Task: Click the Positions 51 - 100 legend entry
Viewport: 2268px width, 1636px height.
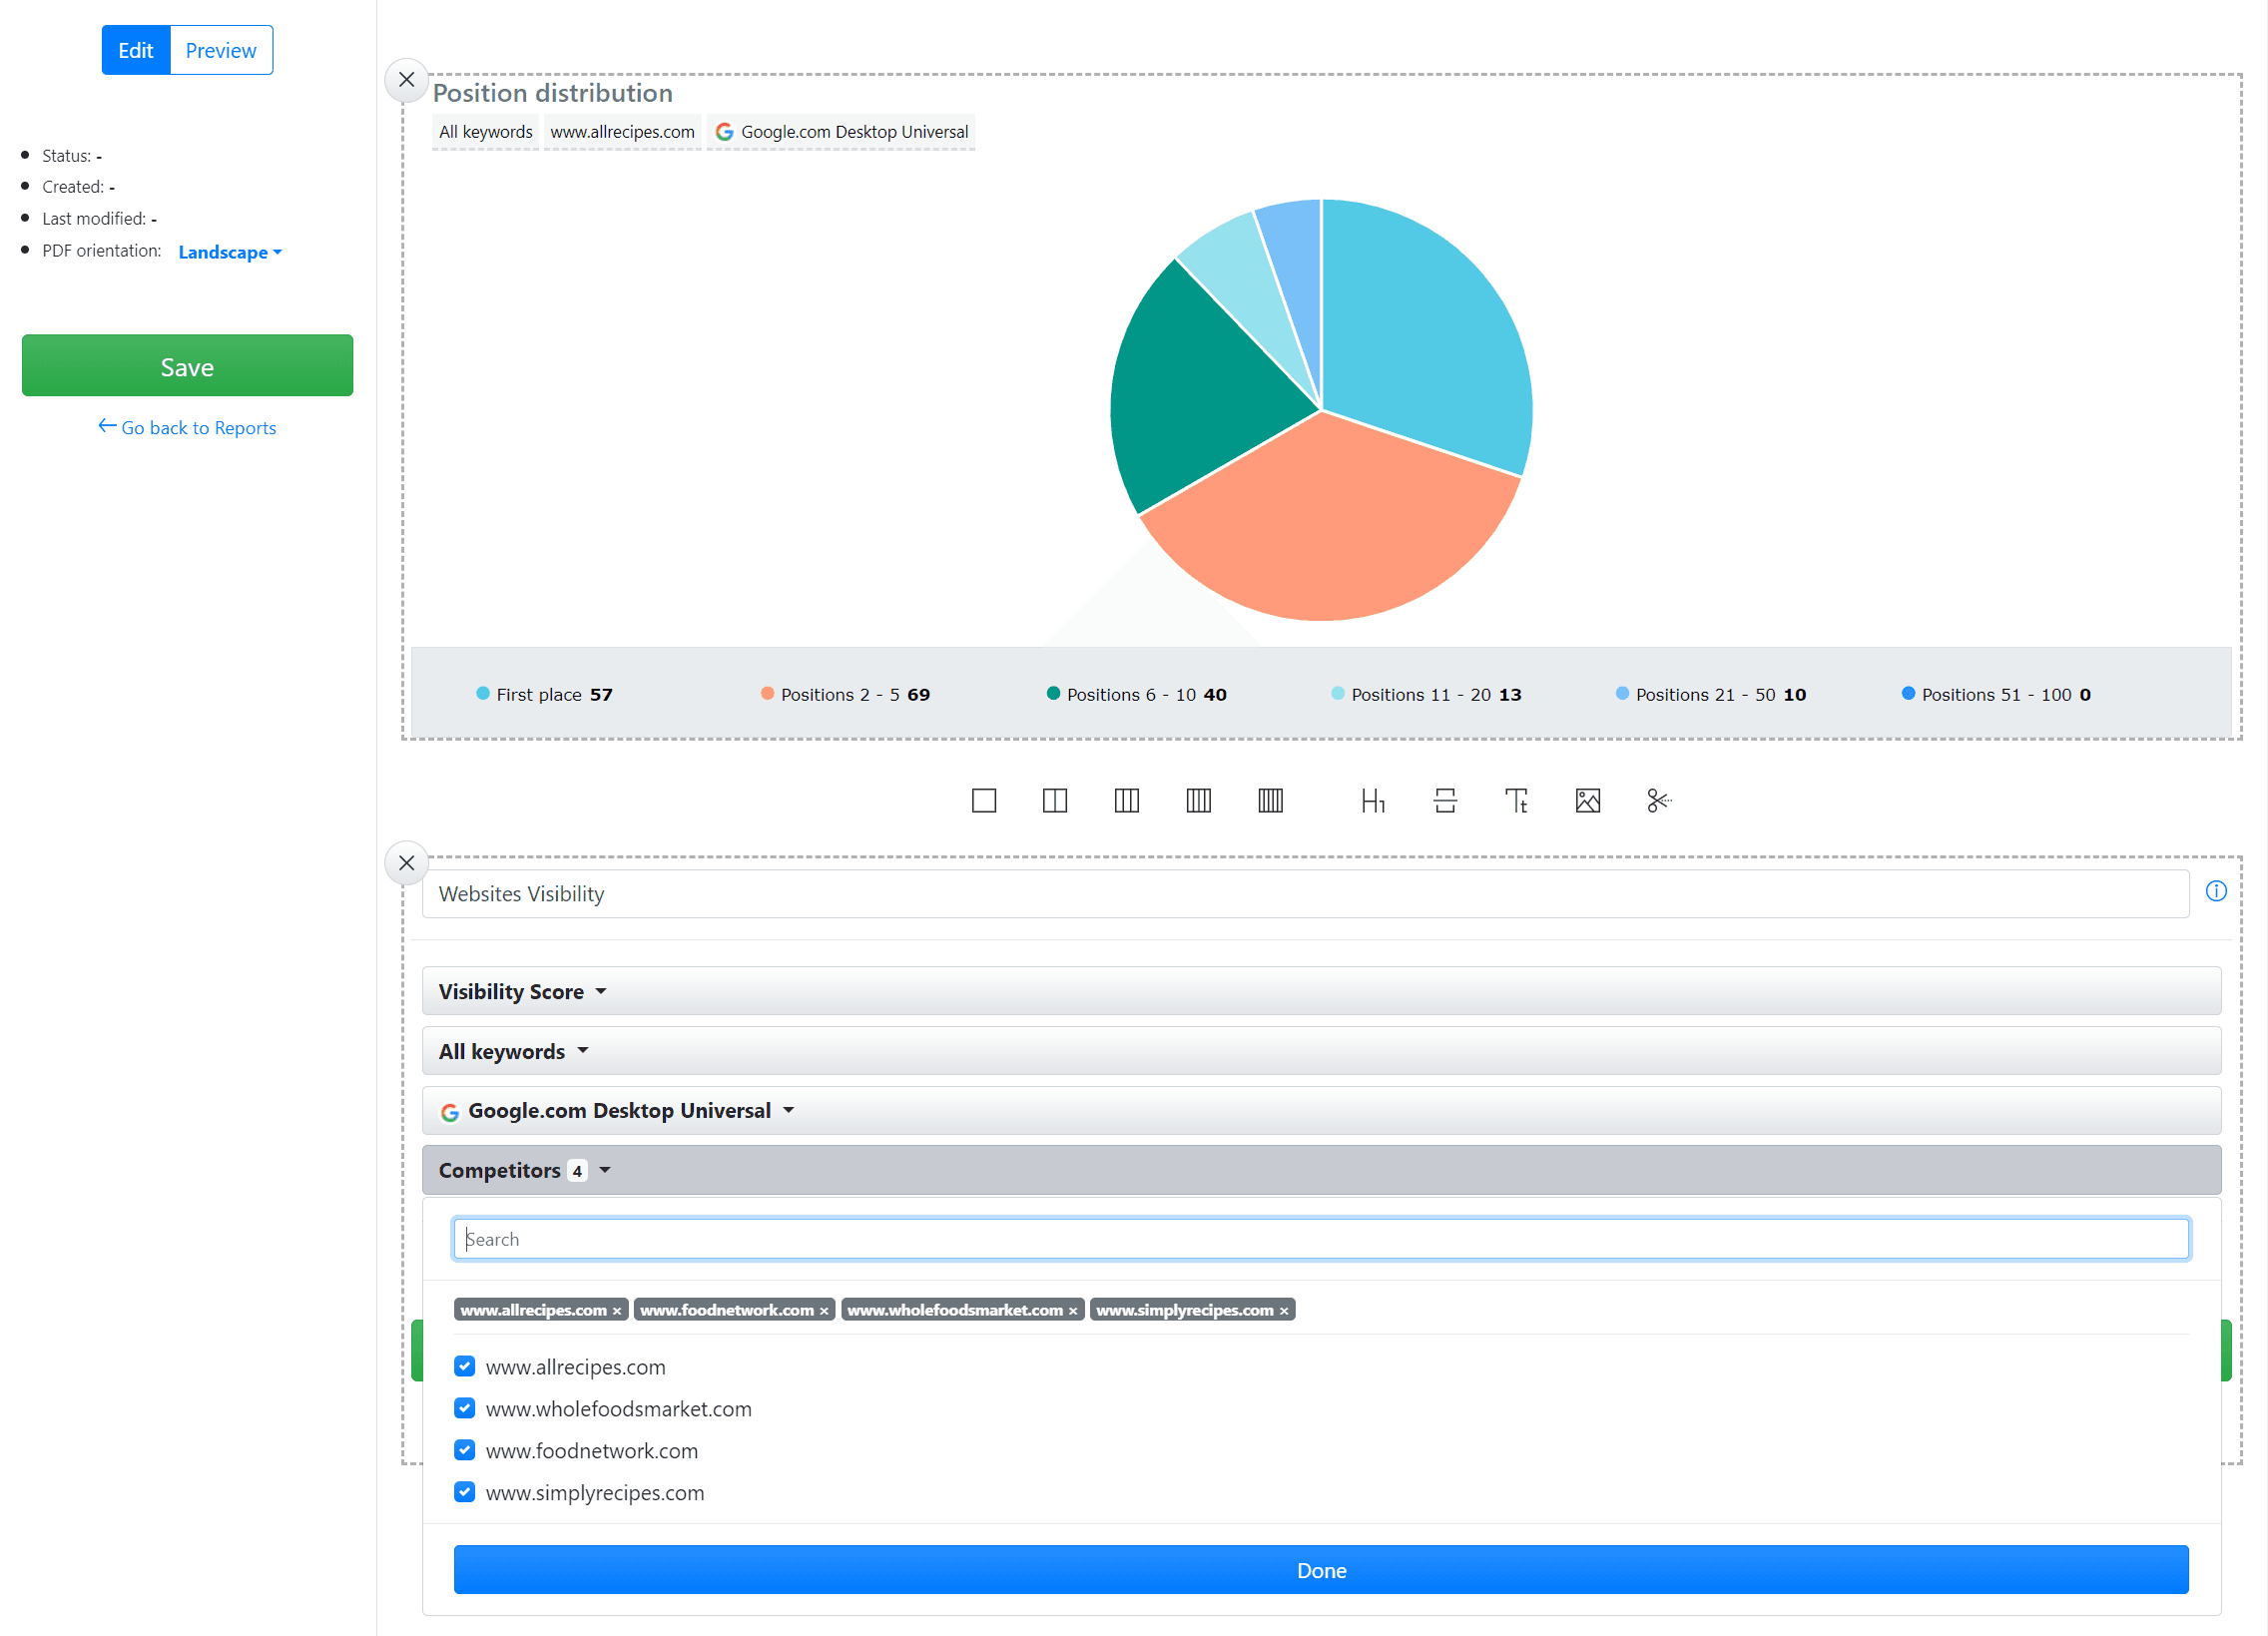Action: [1996, 695]
